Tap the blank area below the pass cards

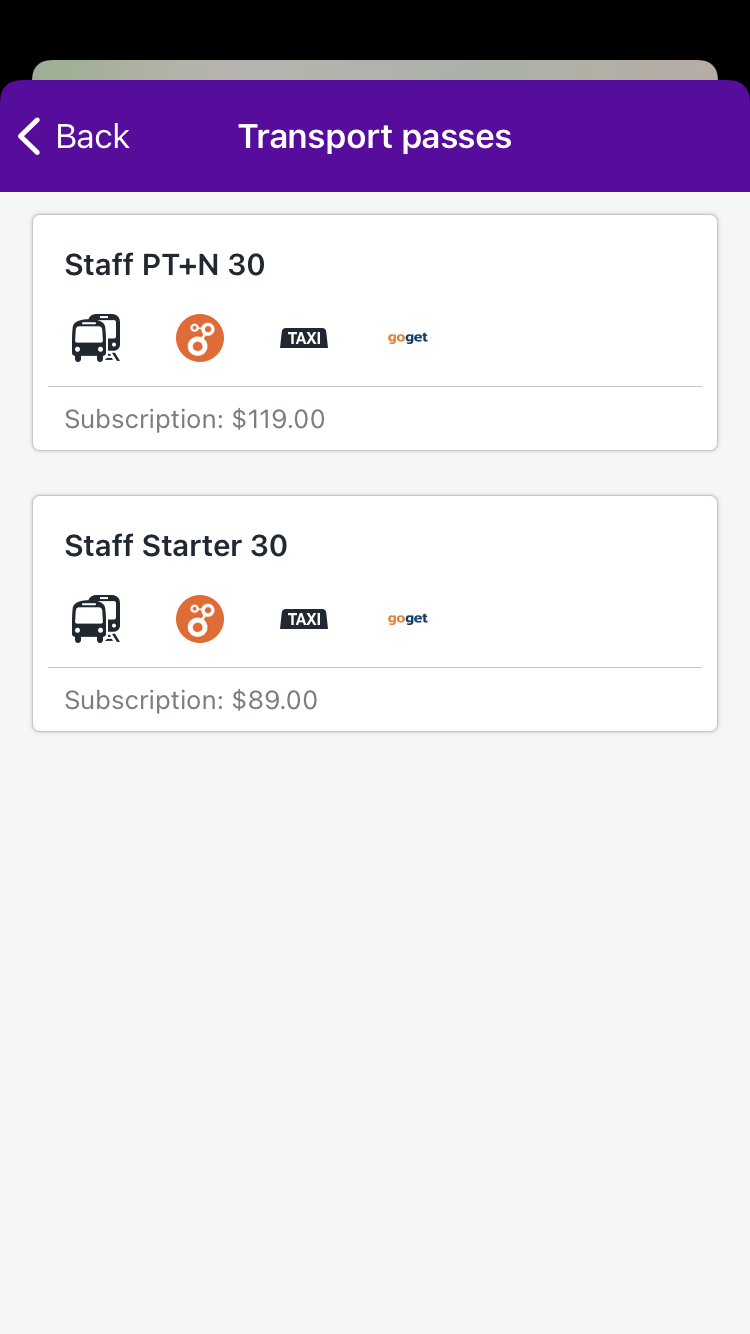[x=375, y=1000]
